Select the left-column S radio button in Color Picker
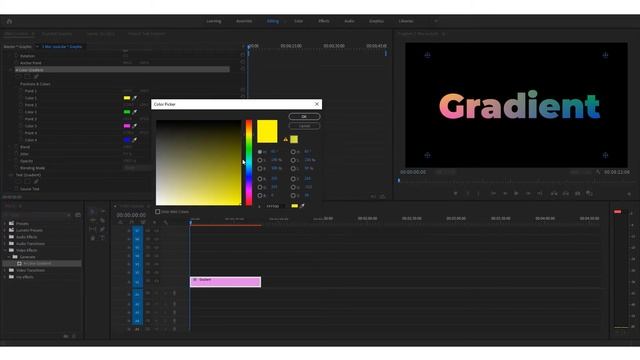The width and height of the screenshot is (640, 360). 260,160
